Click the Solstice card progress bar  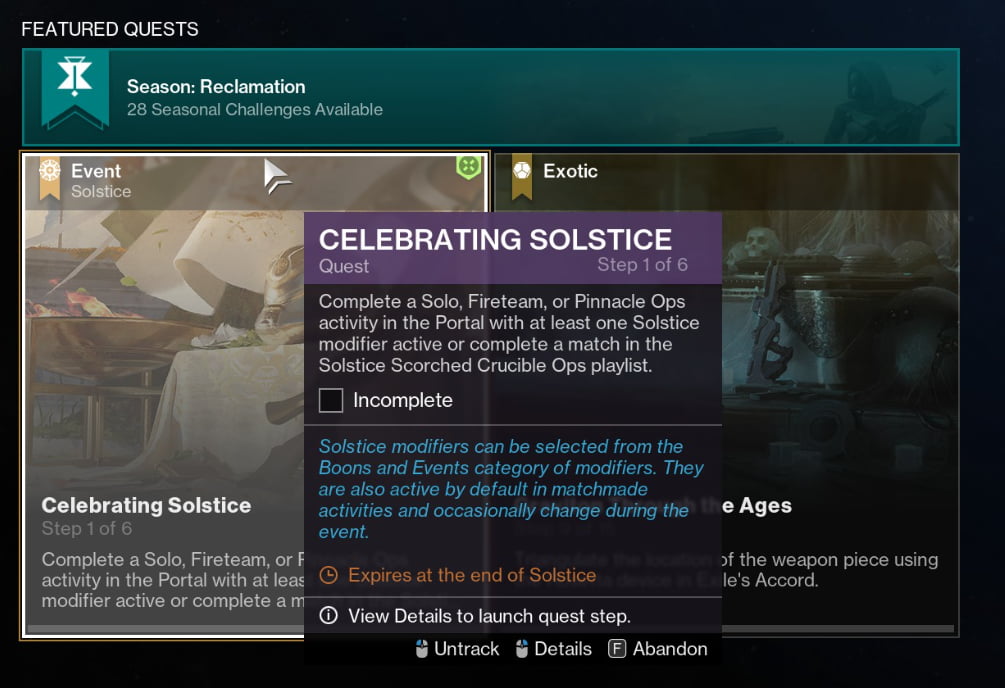[160, 630]
